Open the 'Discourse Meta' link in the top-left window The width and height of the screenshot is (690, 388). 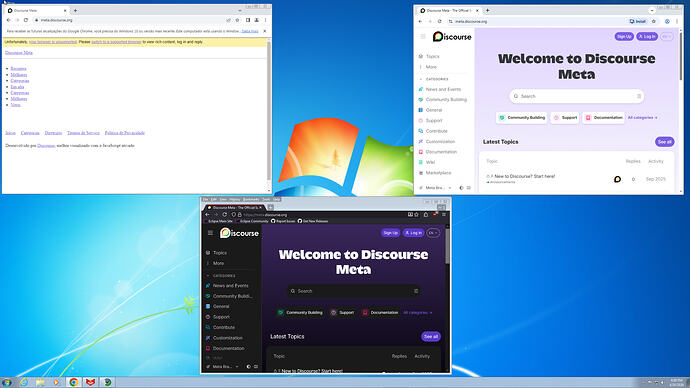pyautogui.click(x=19, y=52)
